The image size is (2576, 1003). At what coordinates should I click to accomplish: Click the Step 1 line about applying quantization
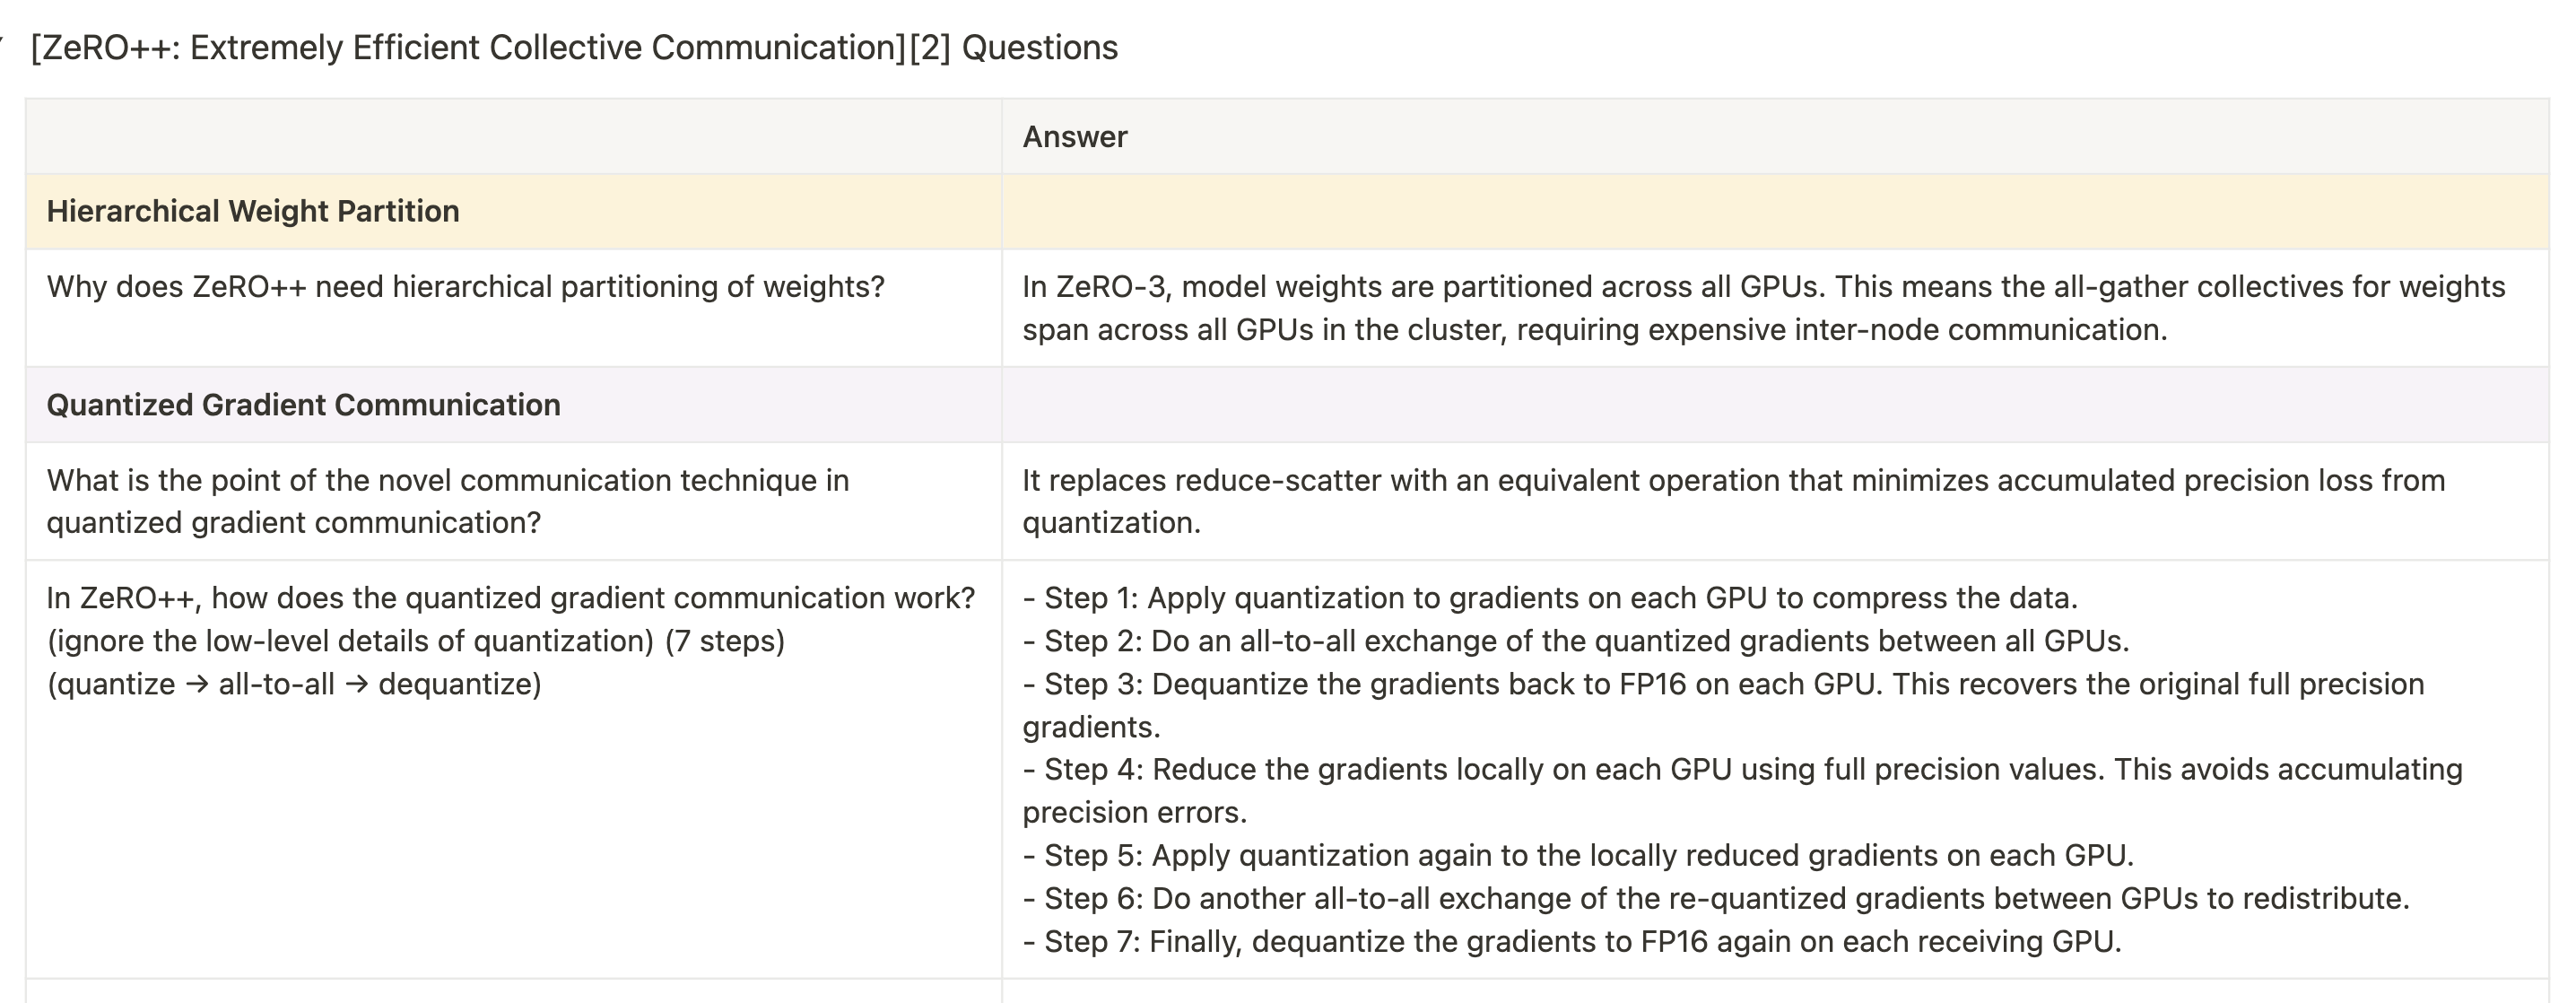[x=1550, y=598]
